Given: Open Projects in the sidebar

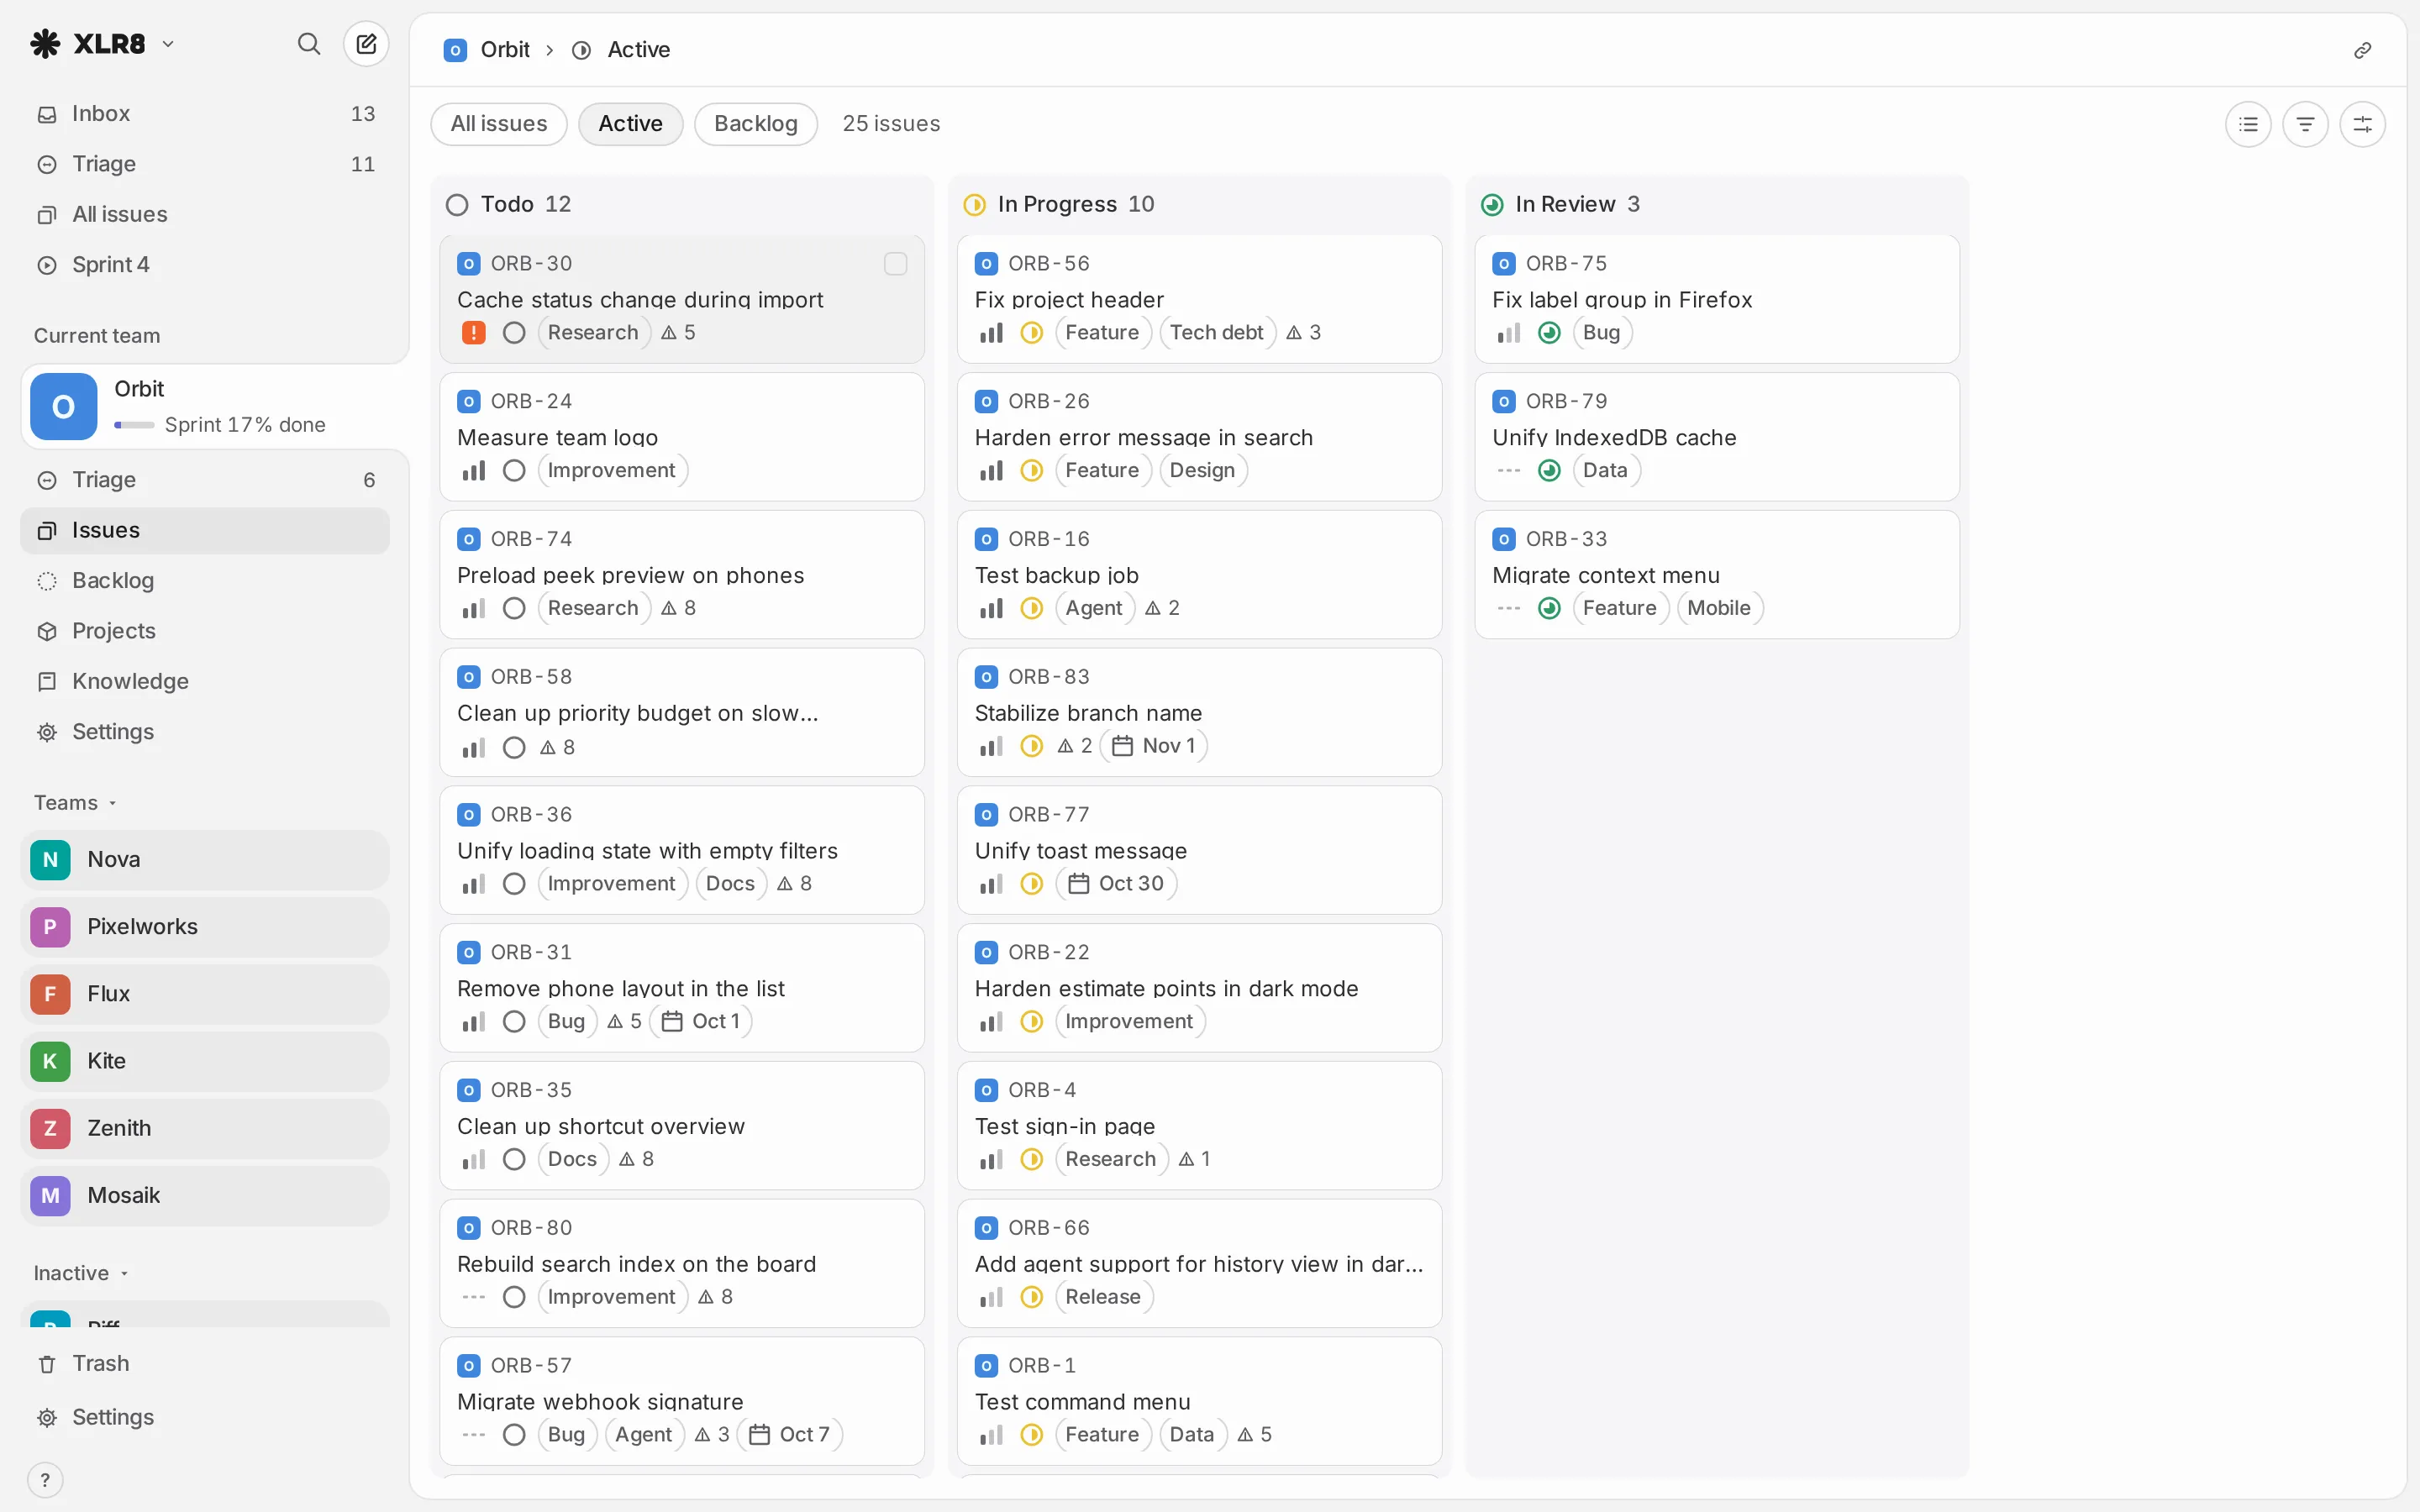Looking at the screenshot, I should click(205, 631).
